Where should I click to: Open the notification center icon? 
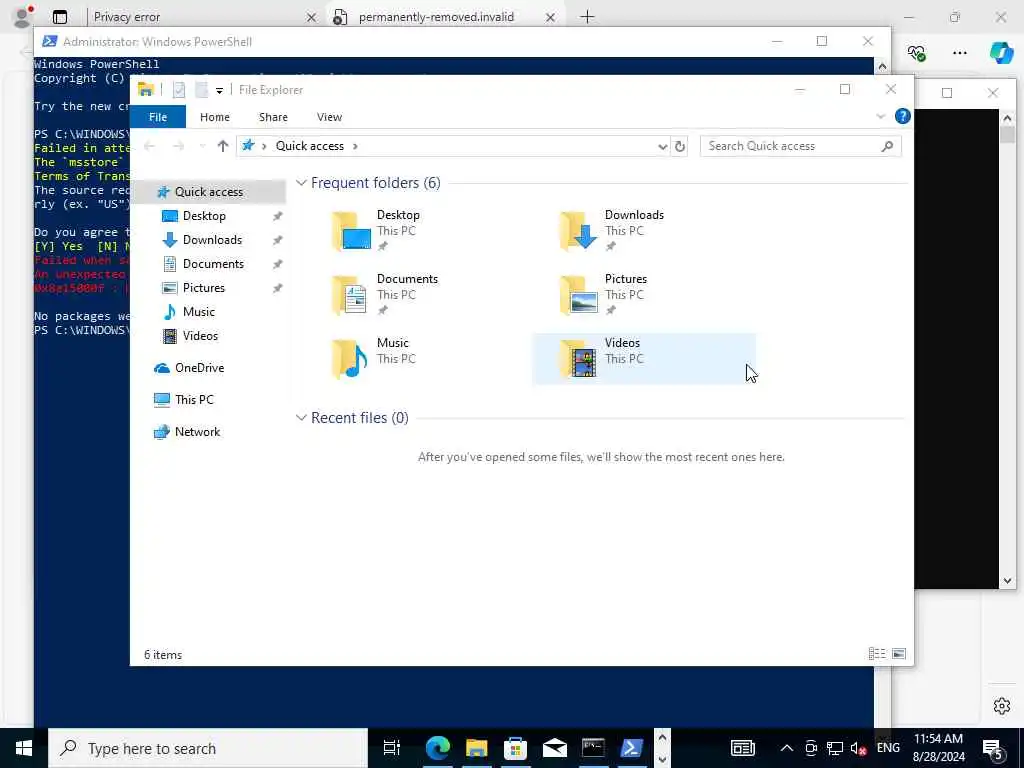993,749
